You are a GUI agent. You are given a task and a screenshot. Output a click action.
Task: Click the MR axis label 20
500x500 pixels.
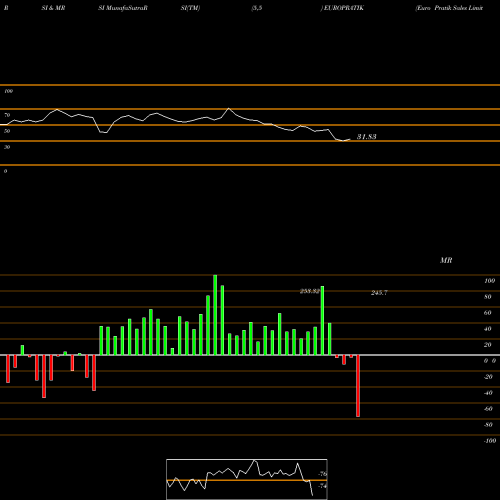488,345
